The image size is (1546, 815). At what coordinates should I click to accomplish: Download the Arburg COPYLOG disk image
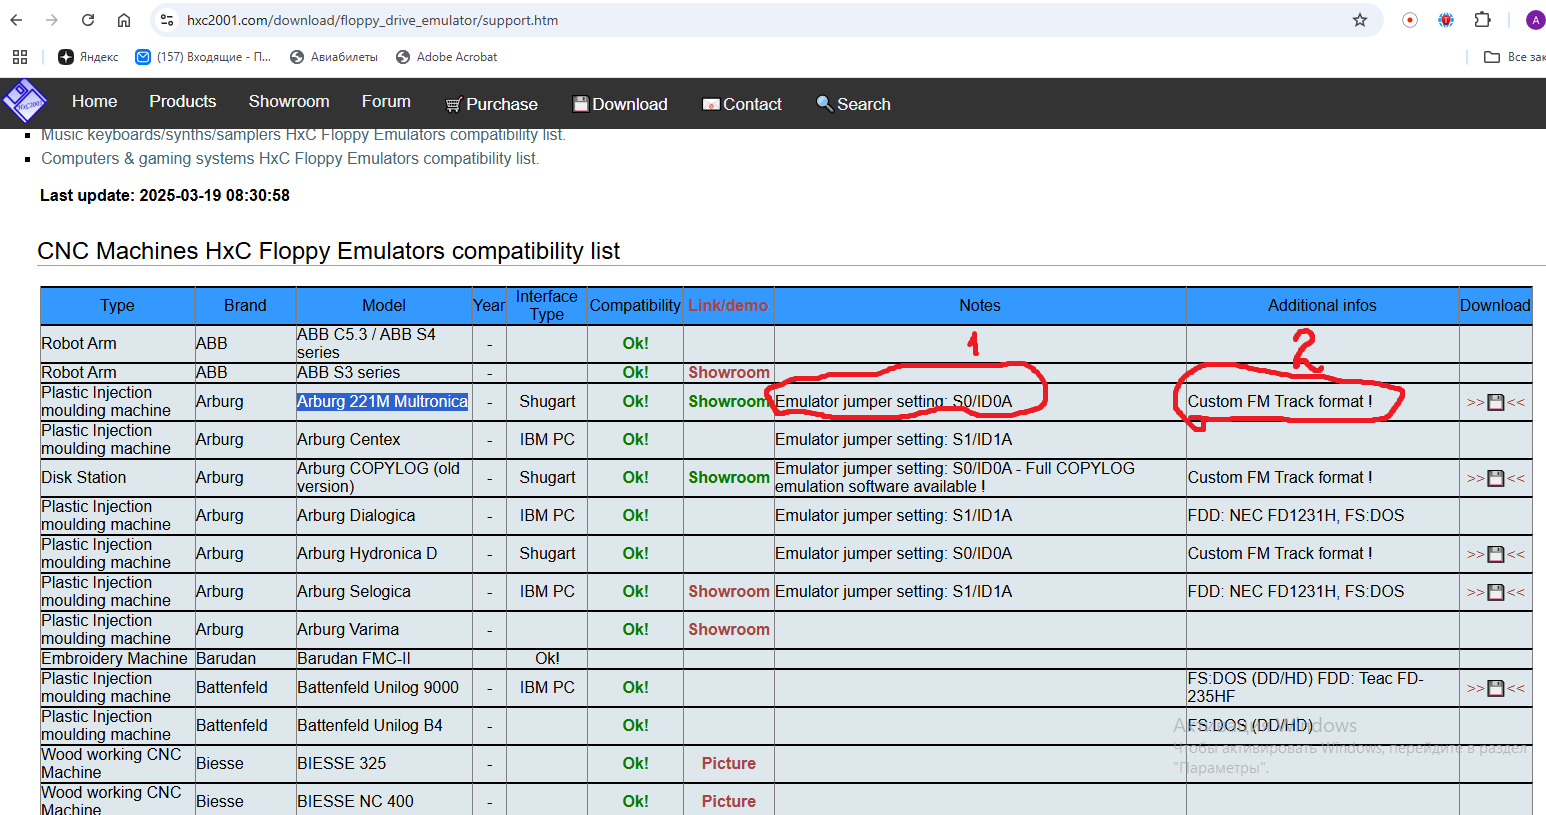click(1496, 478)
